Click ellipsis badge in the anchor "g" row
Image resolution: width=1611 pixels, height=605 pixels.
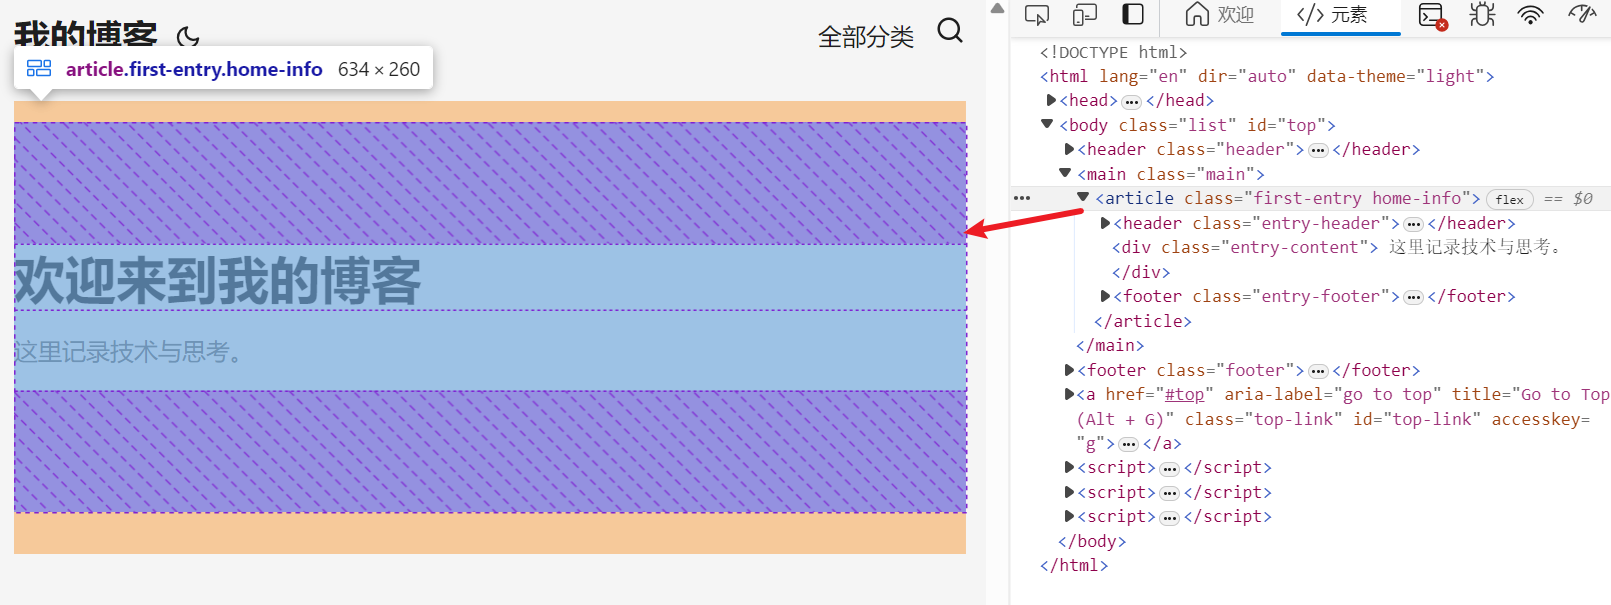1128,445
